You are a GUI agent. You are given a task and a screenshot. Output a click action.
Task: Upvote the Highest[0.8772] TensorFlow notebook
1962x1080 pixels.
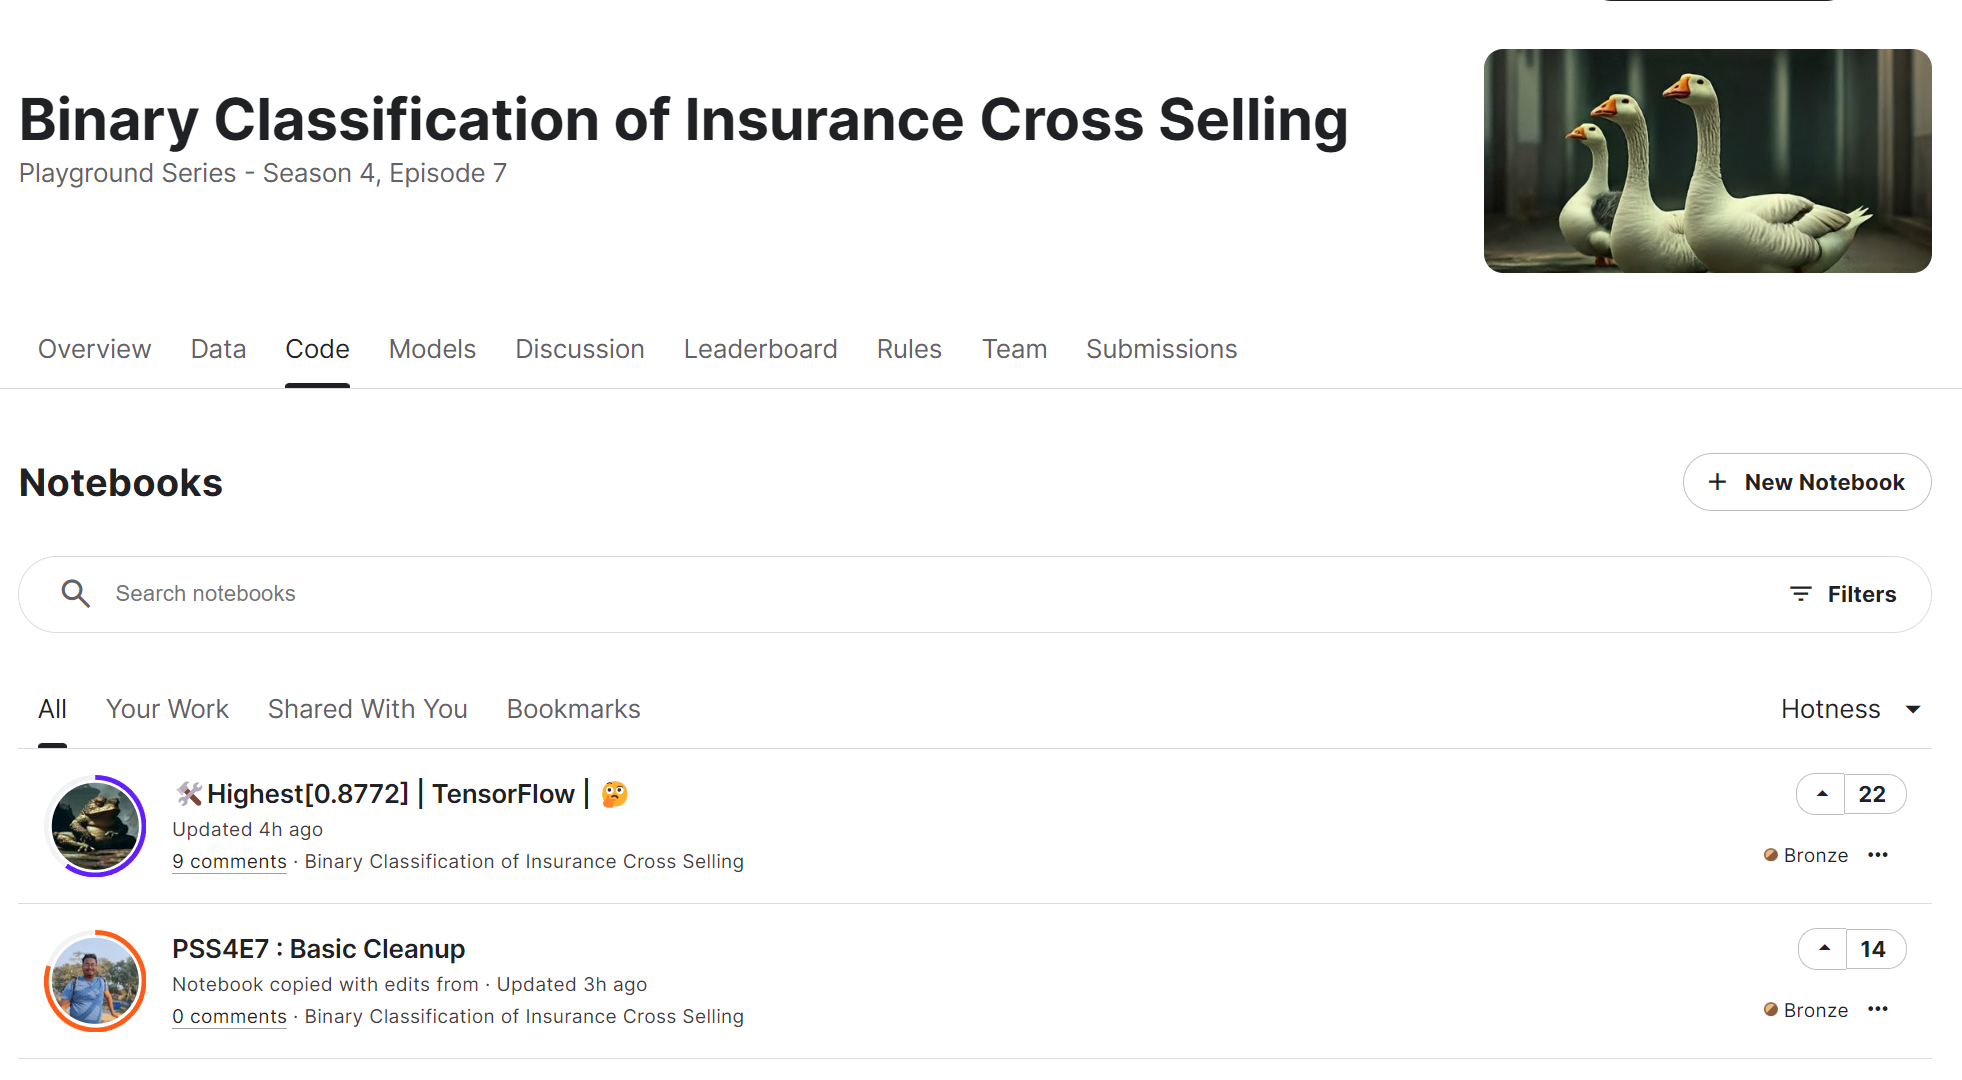tap(1821, 794)
